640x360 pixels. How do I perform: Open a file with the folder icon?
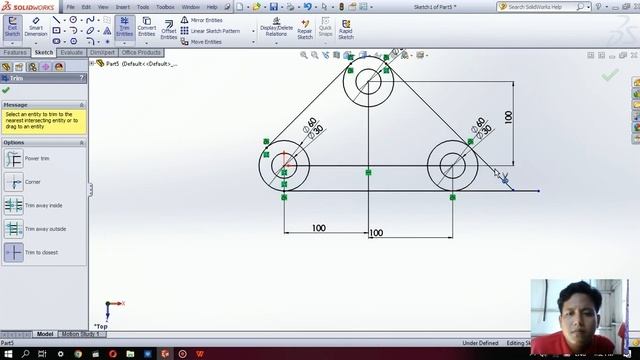pos(256,7)
